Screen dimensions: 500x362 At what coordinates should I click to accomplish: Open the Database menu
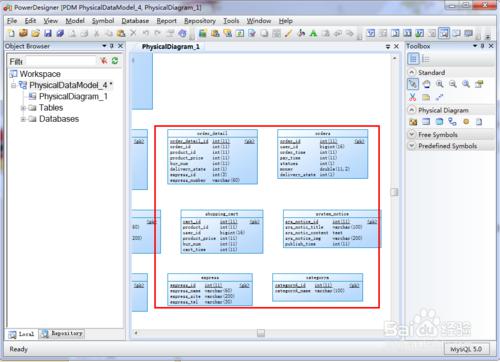click(x=135, y=21)
